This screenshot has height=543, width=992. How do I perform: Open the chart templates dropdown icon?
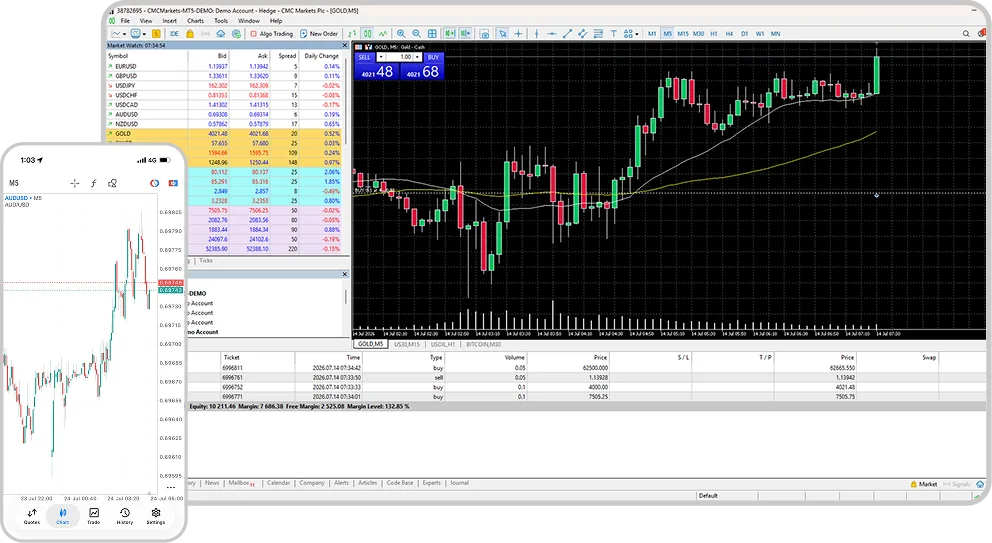138,34
